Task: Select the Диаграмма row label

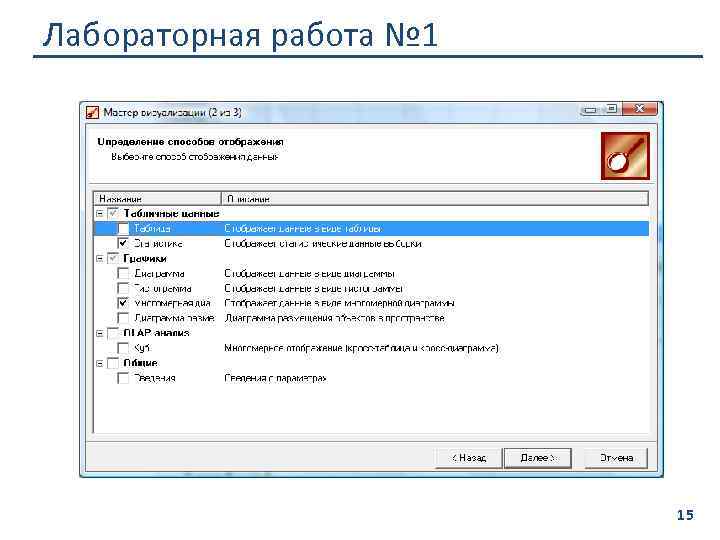Action: tap(159, 273)
